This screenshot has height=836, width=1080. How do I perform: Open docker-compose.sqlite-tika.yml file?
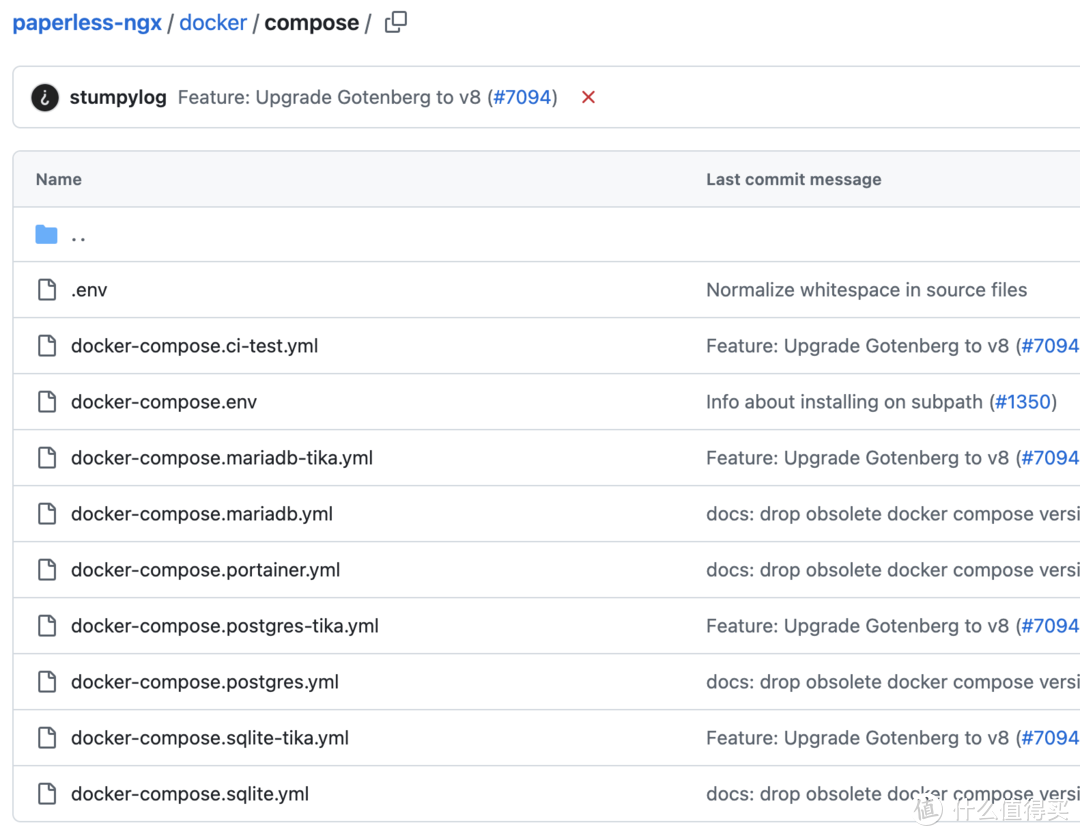coord(209,738)
